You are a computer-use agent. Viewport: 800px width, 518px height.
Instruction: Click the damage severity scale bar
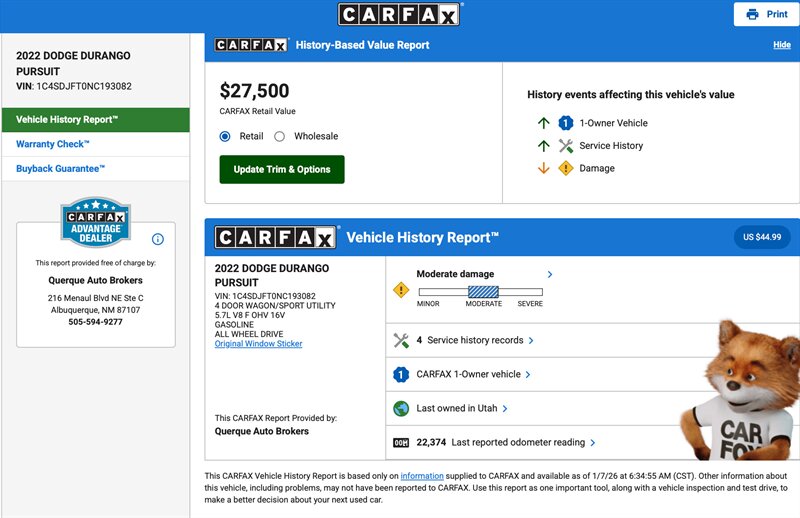482,291
